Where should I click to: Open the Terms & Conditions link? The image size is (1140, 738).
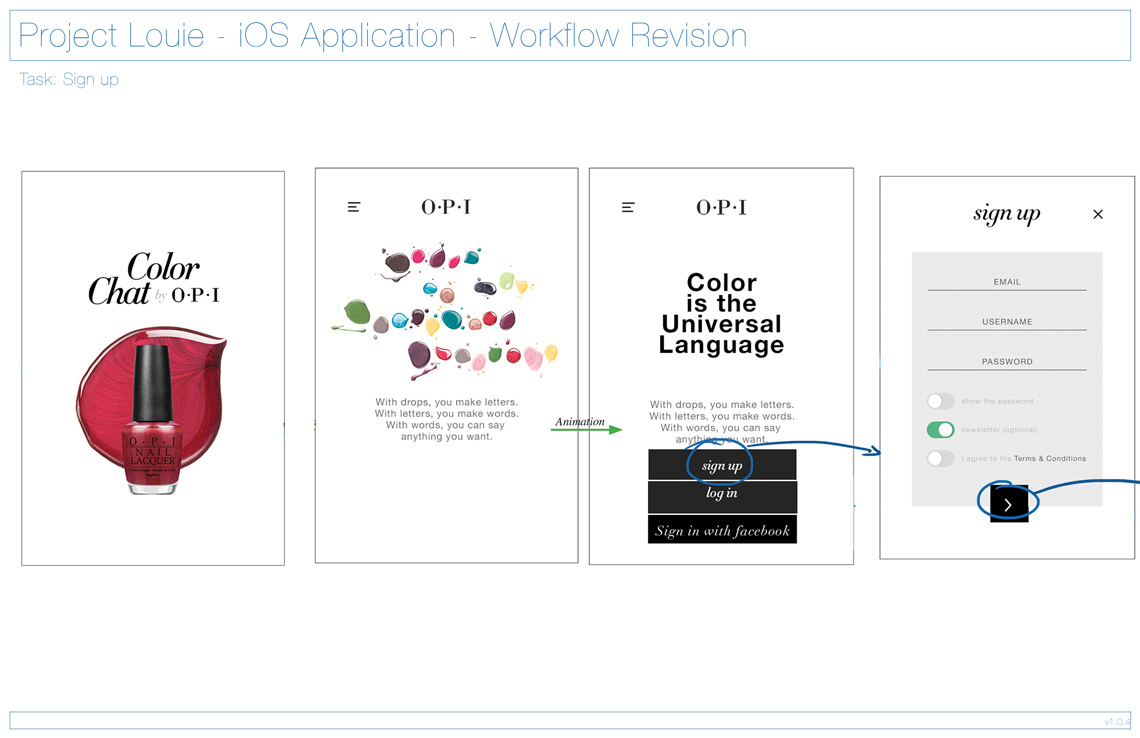tap(1050, 459)
